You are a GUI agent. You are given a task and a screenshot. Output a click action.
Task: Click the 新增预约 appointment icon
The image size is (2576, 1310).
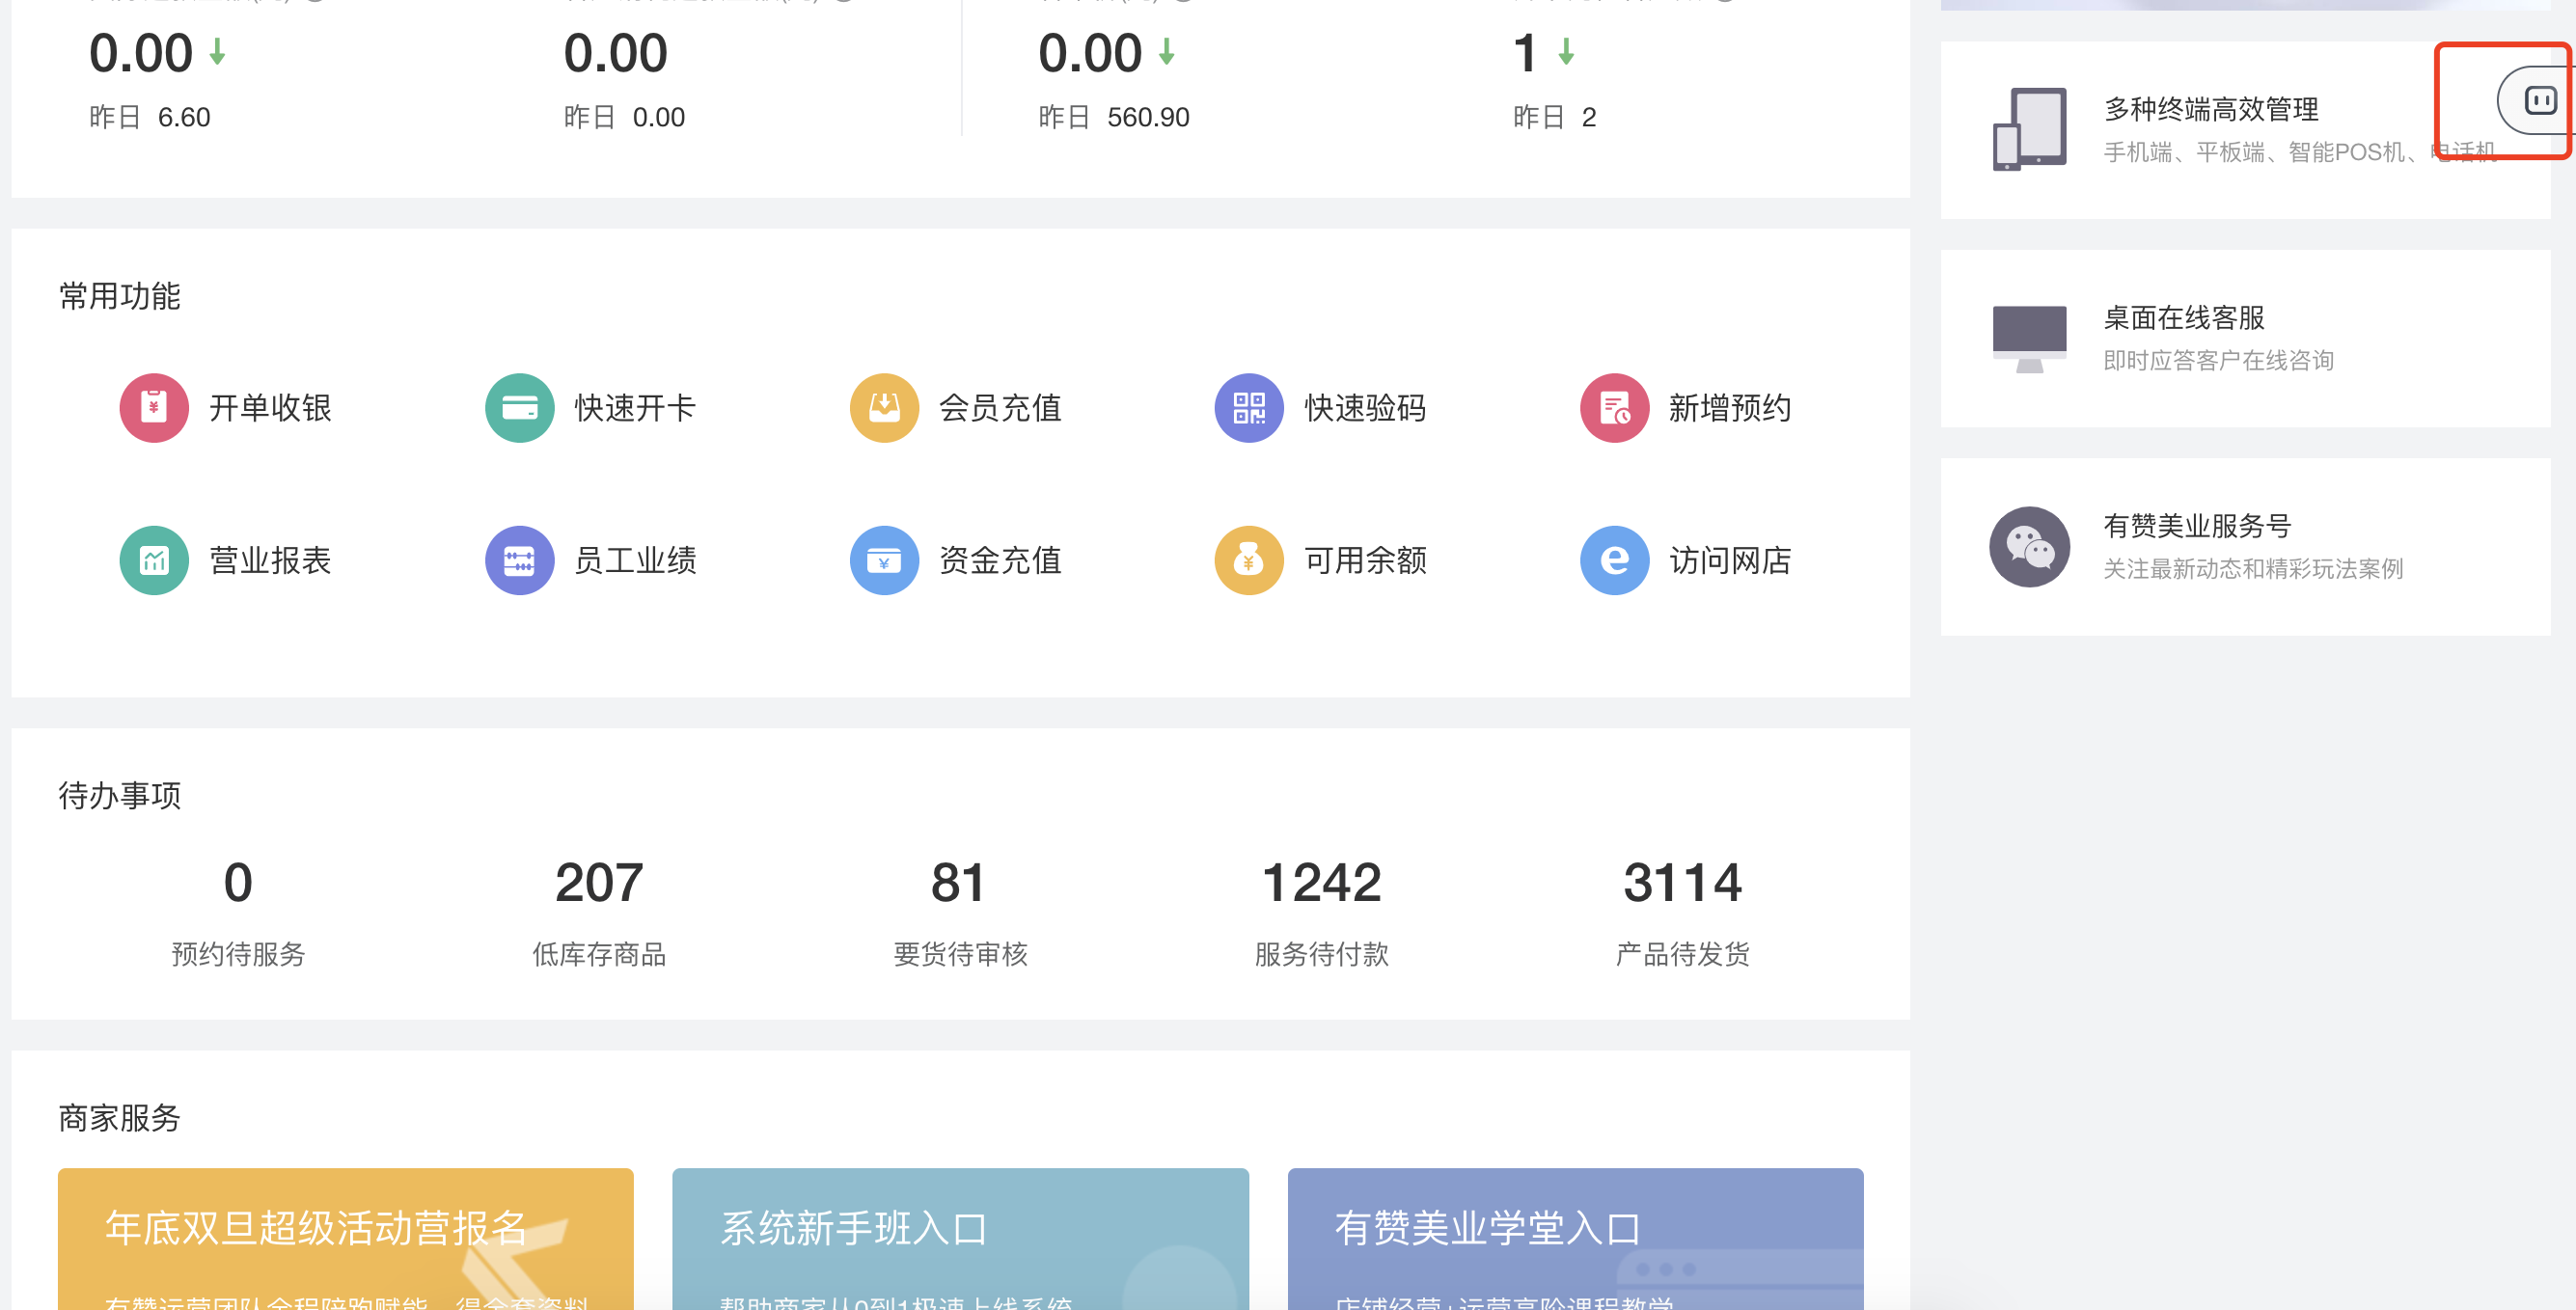[1614, 408]
